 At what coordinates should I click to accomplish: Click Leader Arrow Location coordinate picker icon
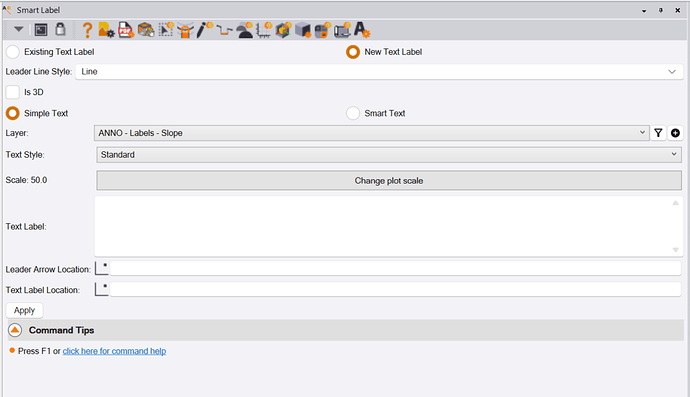point(102,268)
